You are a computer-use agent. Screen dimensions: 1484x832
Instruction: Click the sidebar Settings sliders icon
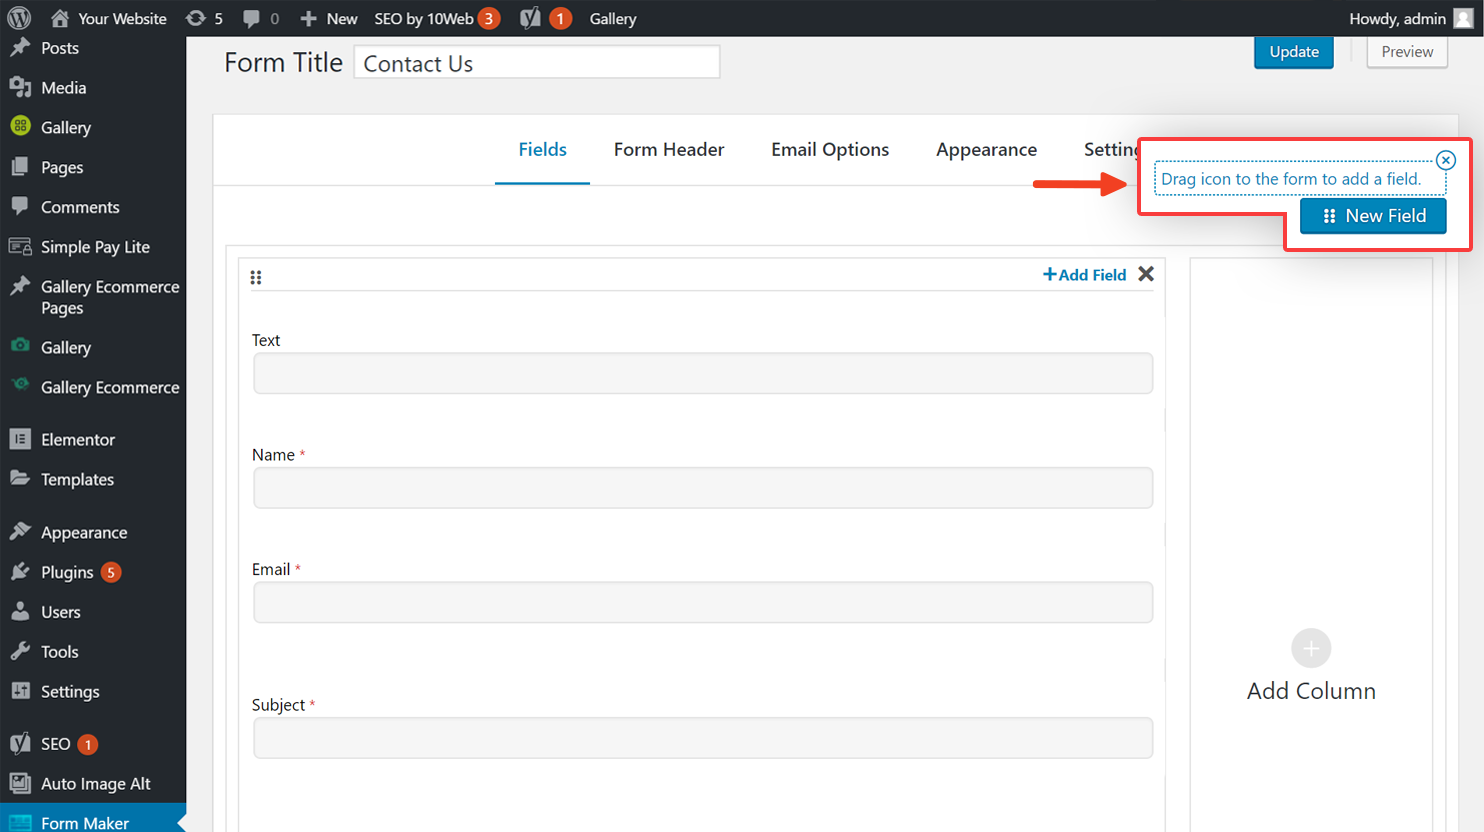click(20, 691)
